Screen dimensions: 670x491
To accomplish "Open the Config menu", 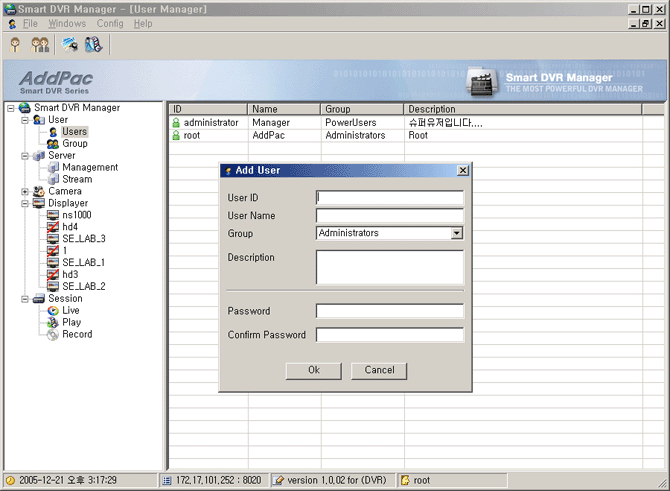I will (110, 24).
